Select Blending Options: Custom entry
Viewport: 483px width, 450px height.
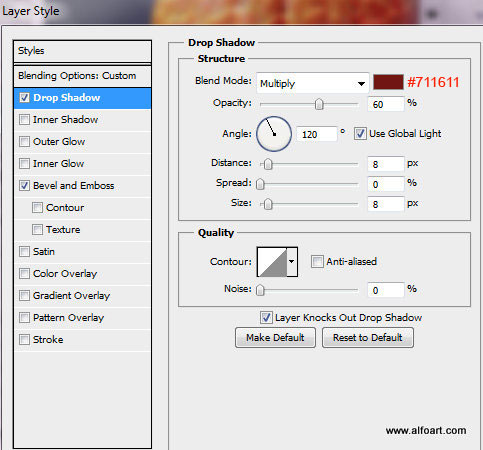83,76
